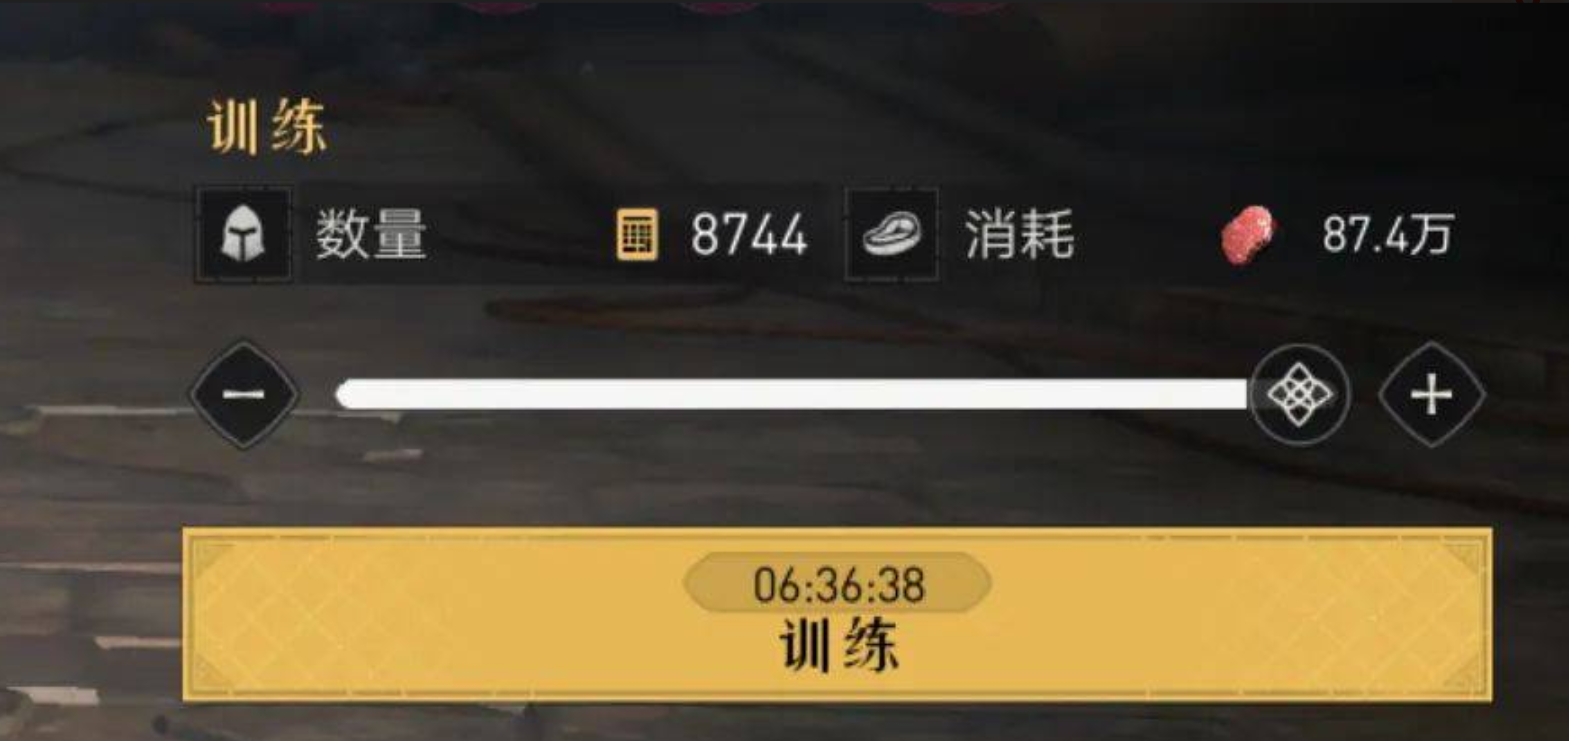Click the diamond-patterned slider handle
Screen dimensions: 1569x741
point(1299,394)
